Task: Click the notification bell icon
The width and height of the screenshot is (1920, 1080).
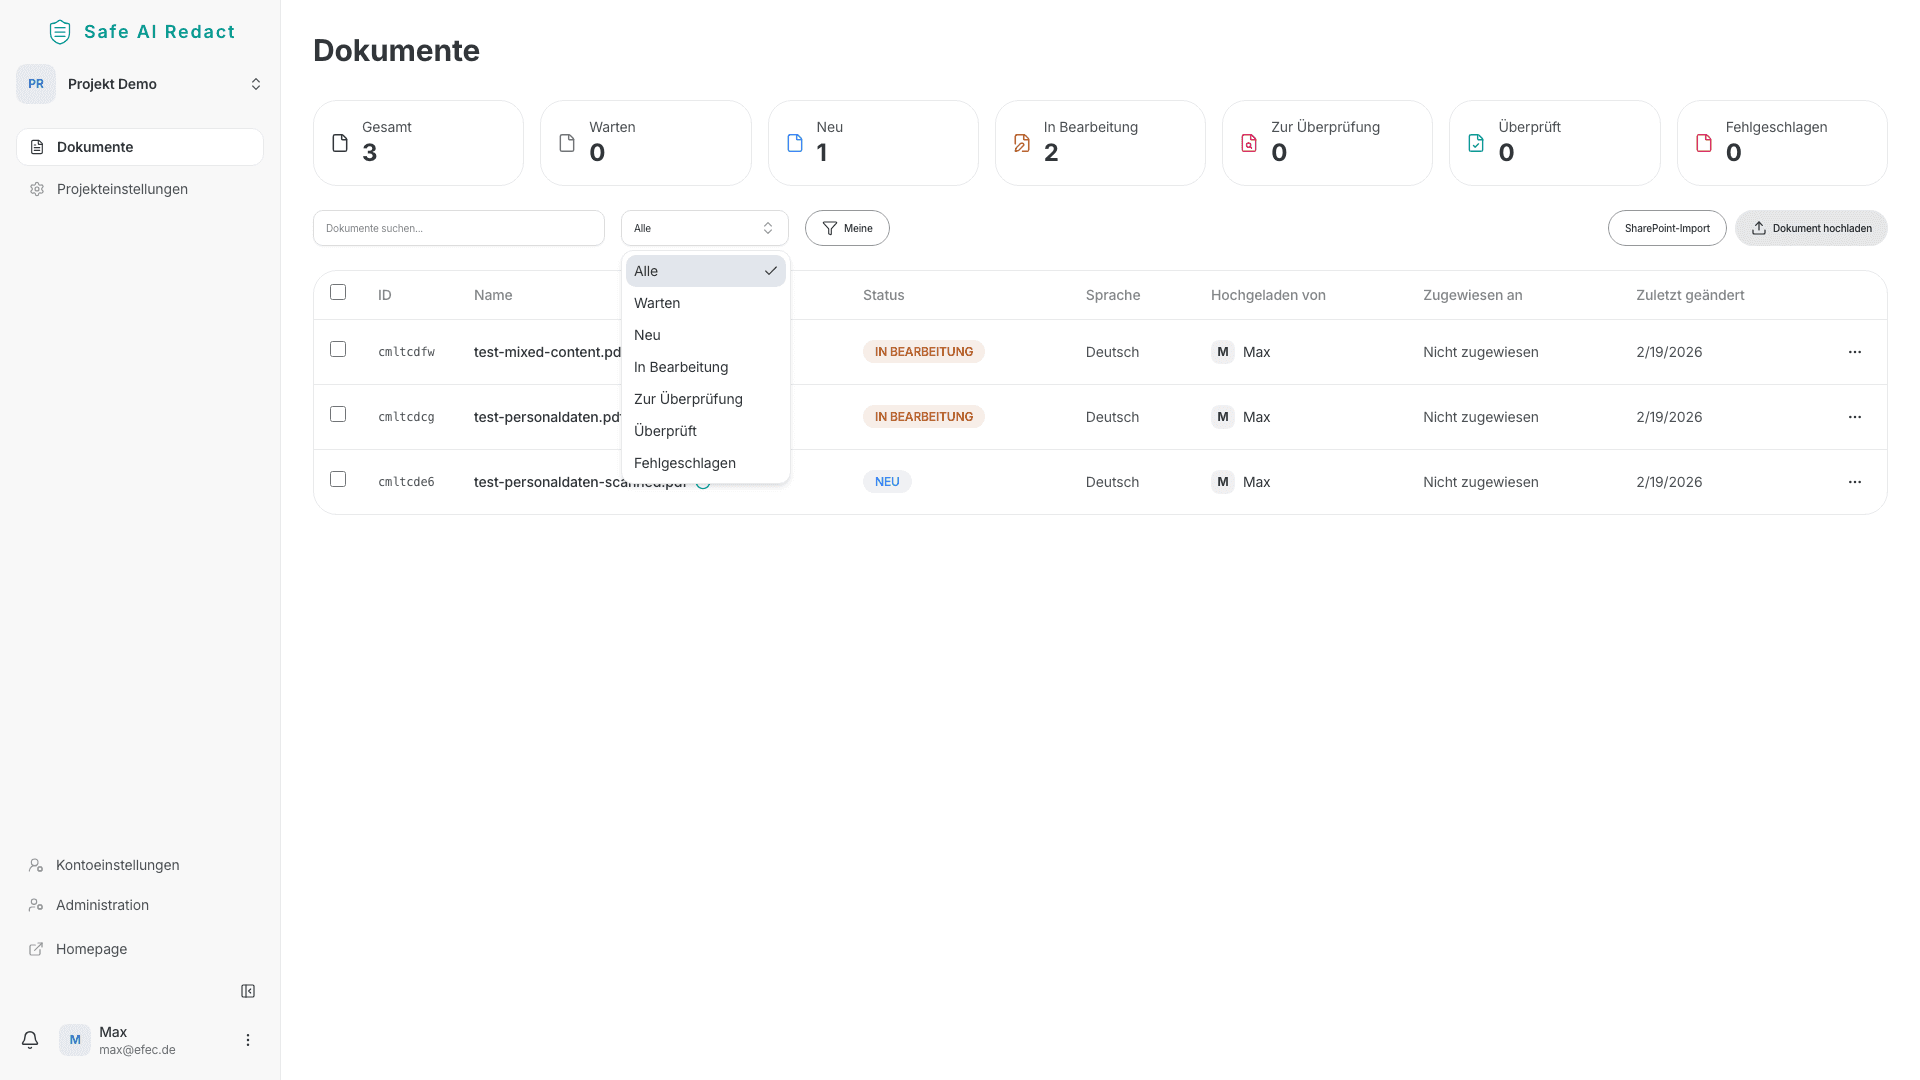Action: point(29,1039)
